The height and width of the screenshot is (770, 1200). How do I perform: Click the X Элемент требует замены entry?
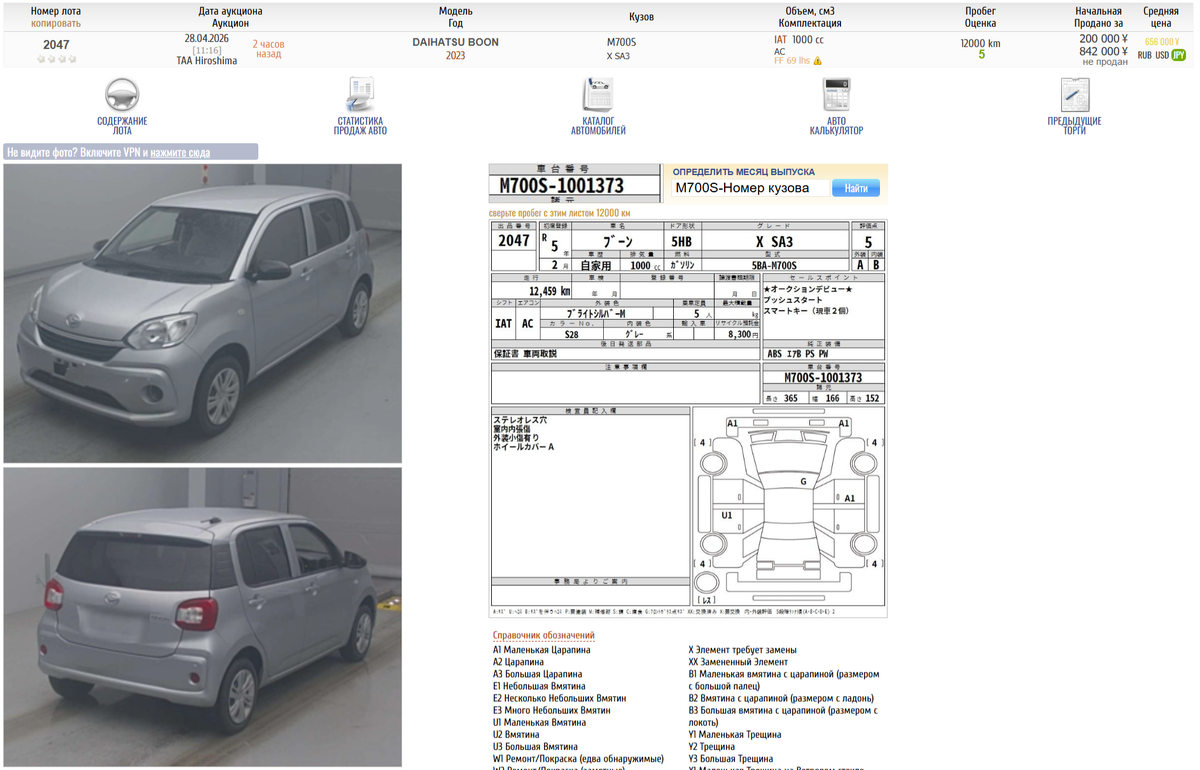tap(743, 650)
